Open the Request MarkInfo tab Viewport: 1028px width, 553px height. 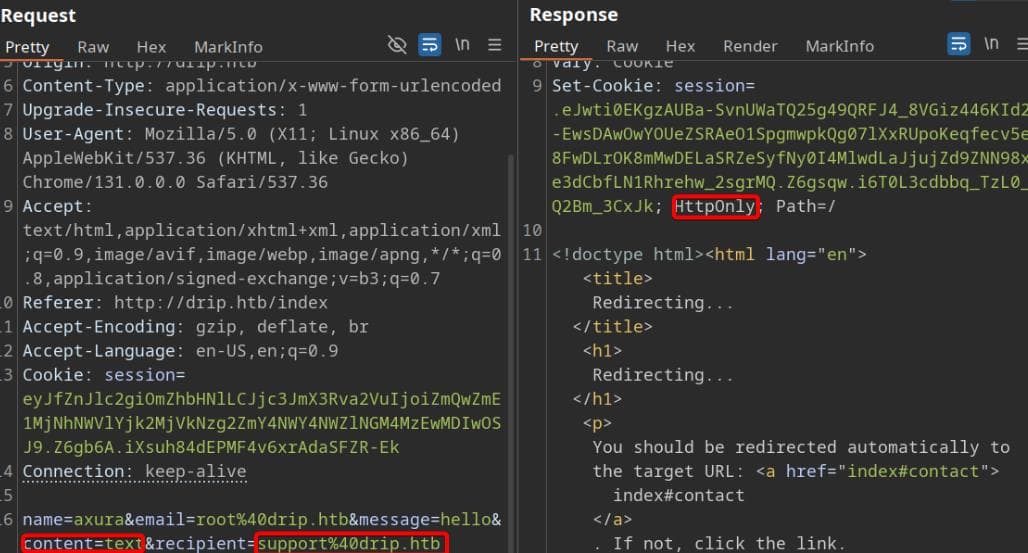point(228,47)
